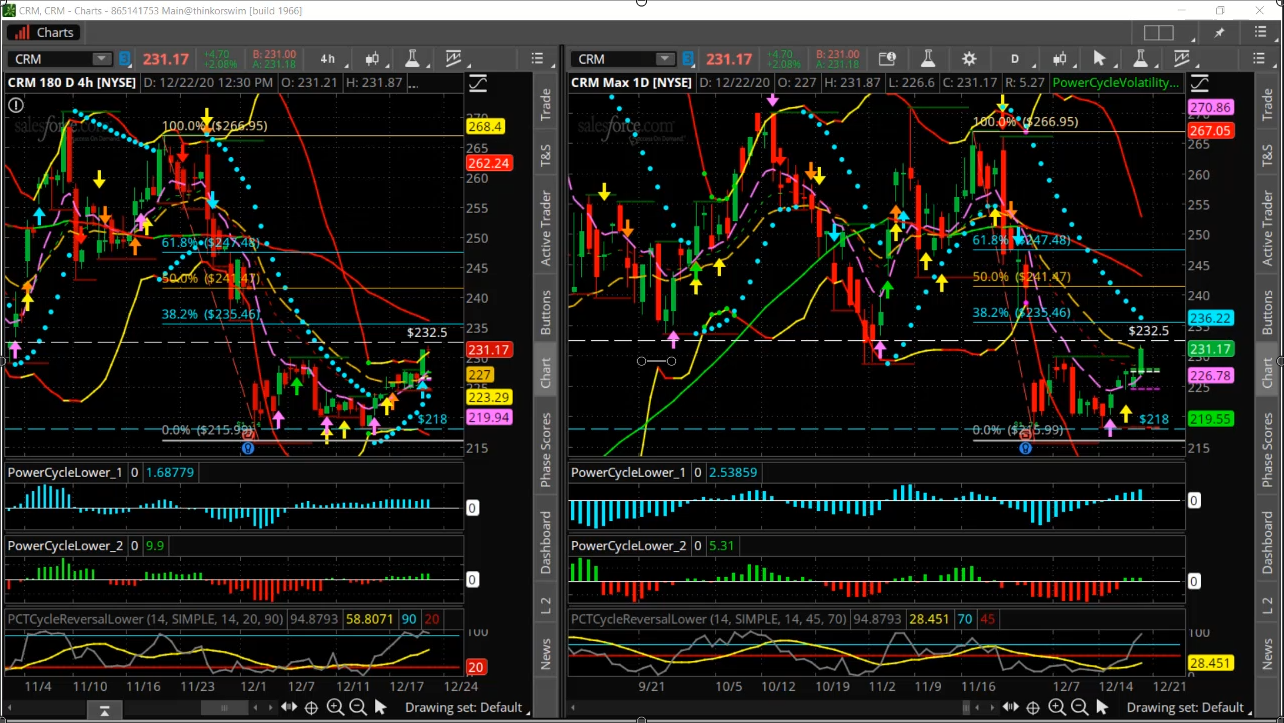Open right sidebar Dashboard tab
This screenshot has height=723, width=1284.
(x=1268, y=542)
